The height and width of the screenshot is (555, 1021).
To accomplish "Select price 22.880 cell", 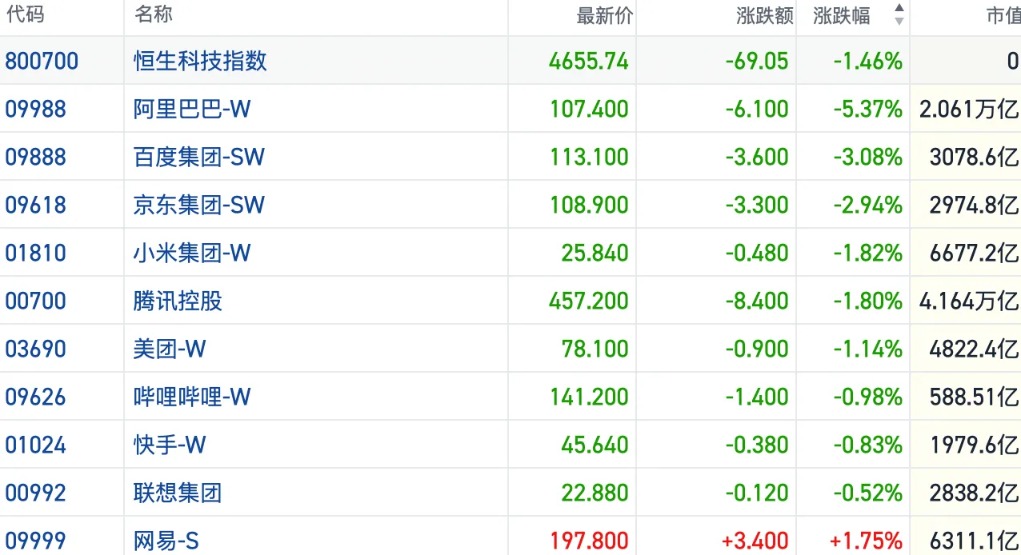I will click(x=595, y=493).
